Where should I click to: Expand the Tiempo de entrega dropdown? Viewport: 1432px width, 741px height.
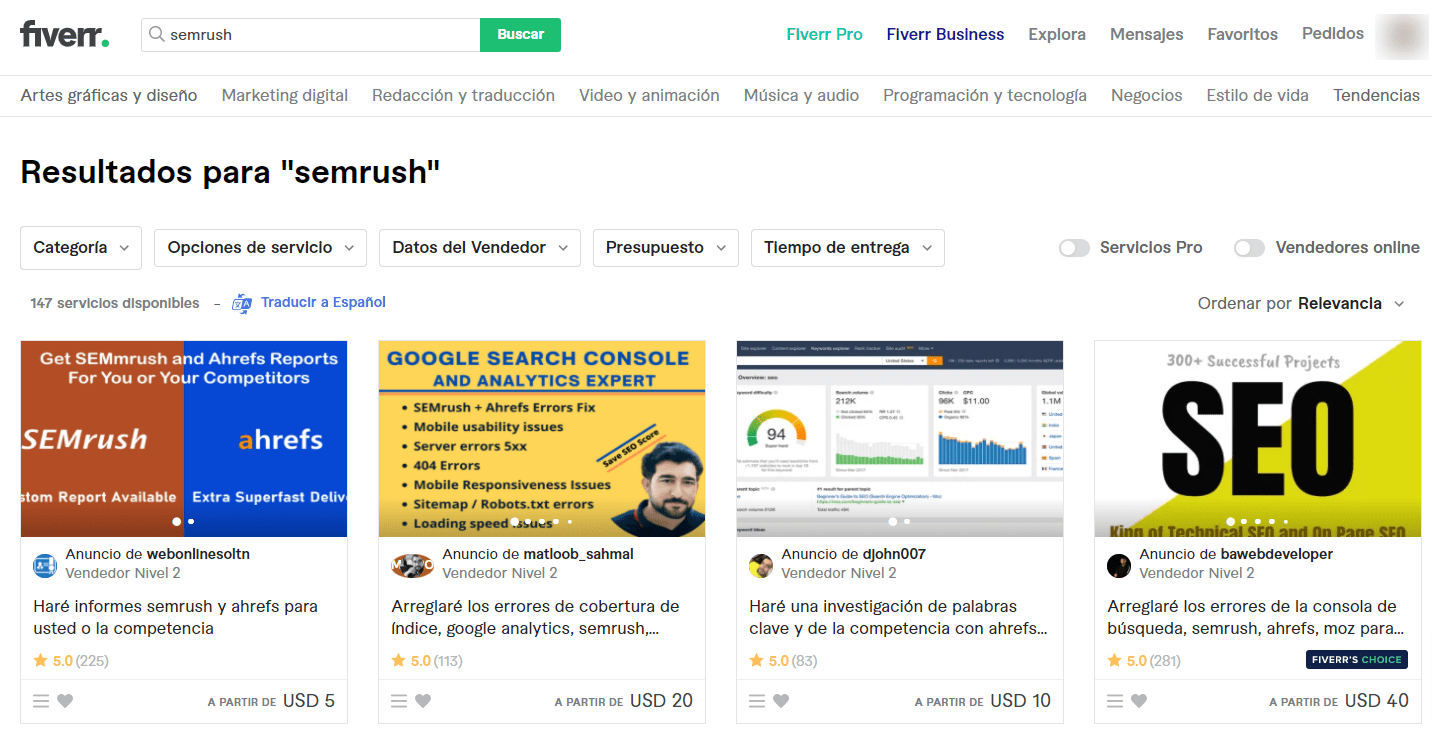coord(848,247)
